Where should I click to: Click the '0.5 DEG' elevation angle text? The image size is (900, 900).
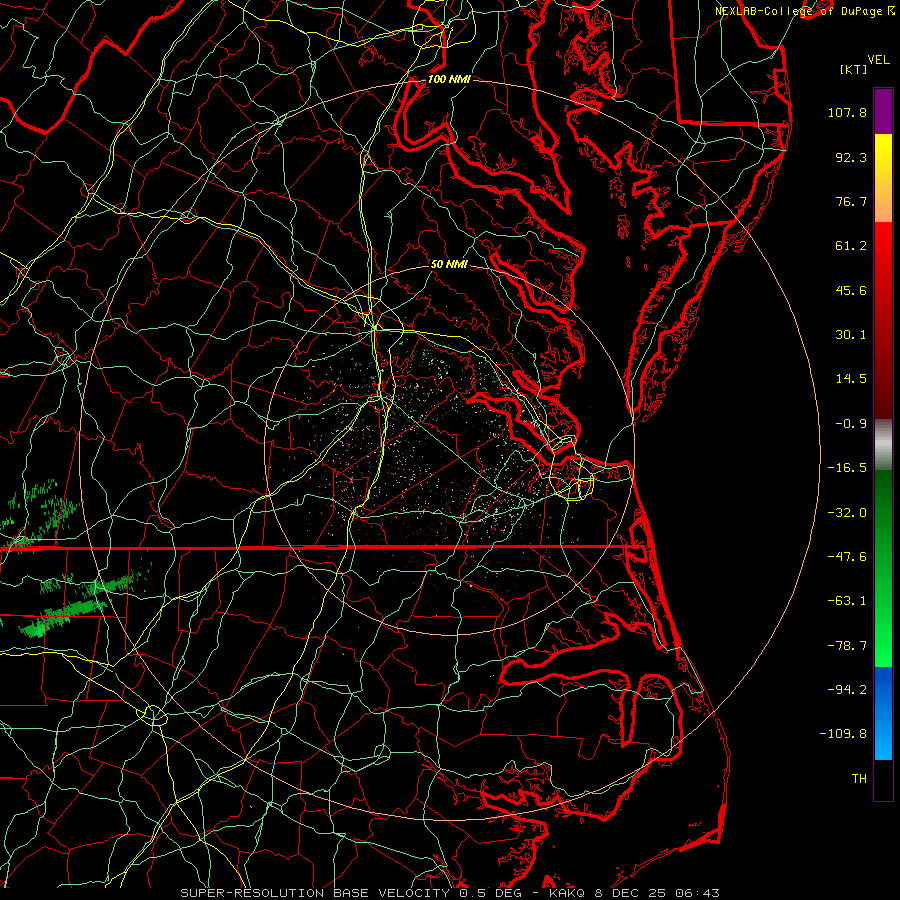click(491, 893)
